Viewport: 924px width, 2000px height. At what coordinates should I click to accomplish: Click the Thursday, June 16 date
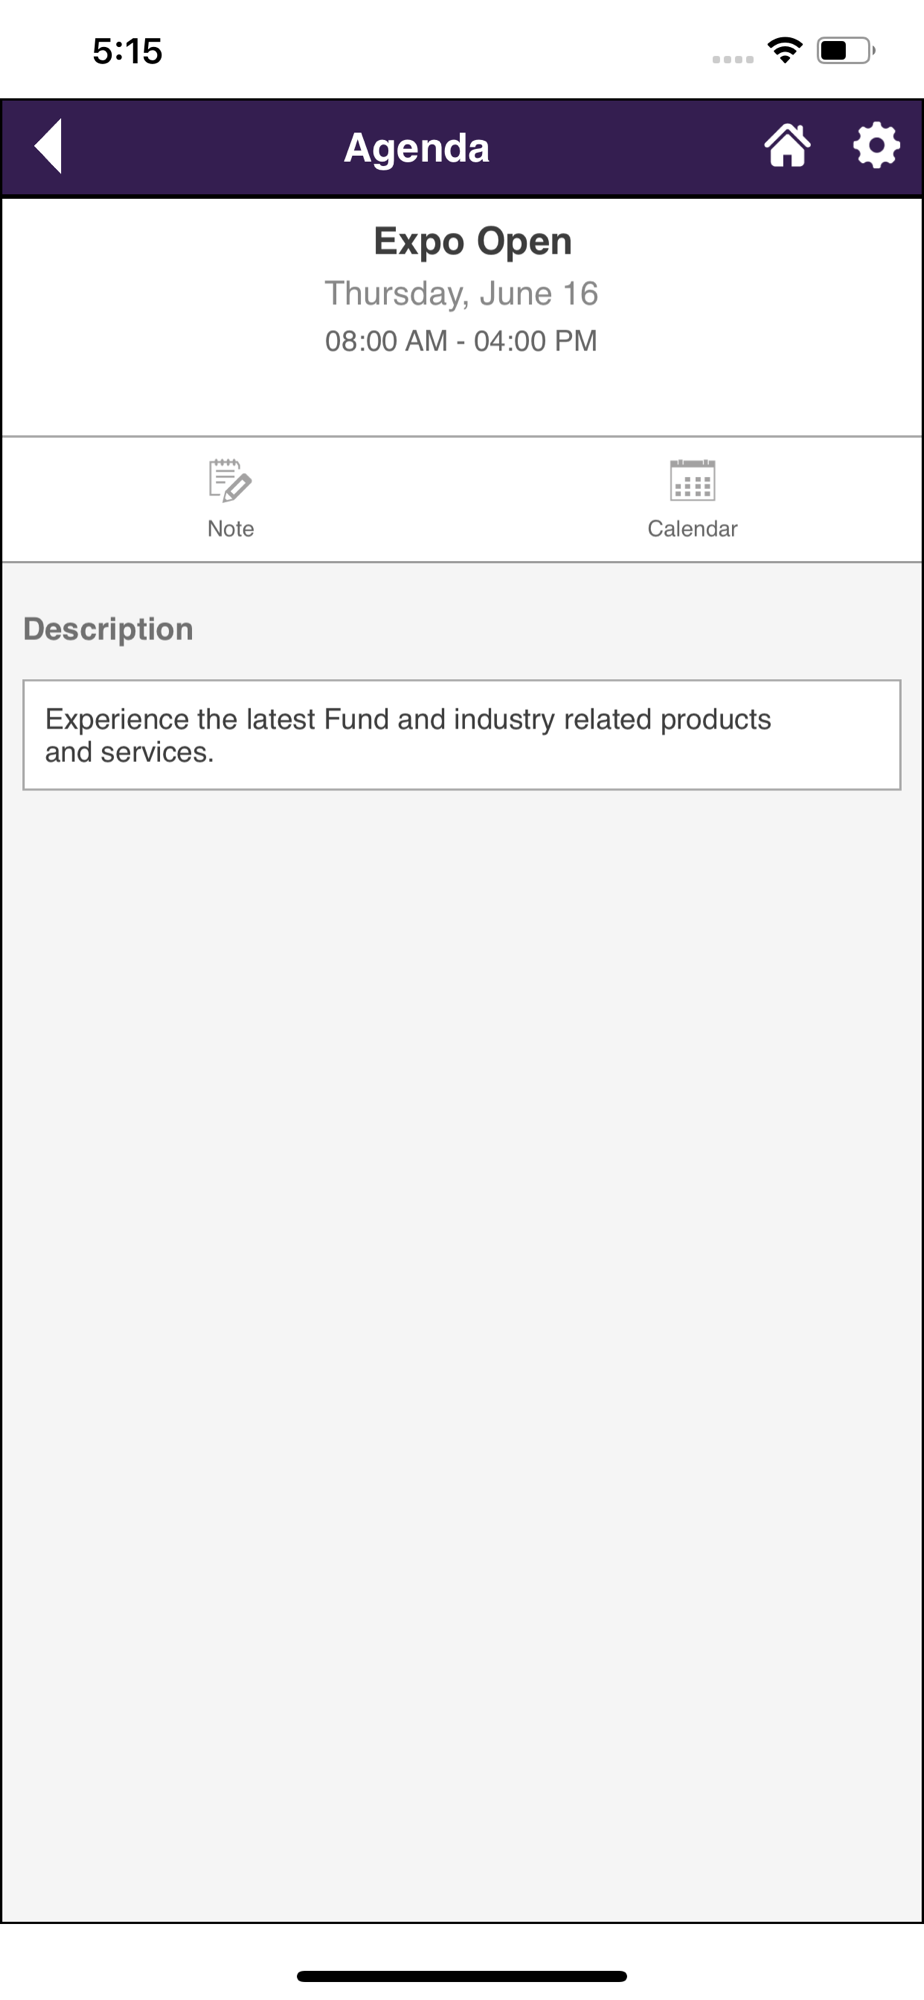pyautogui.click(x=461, y=293)
